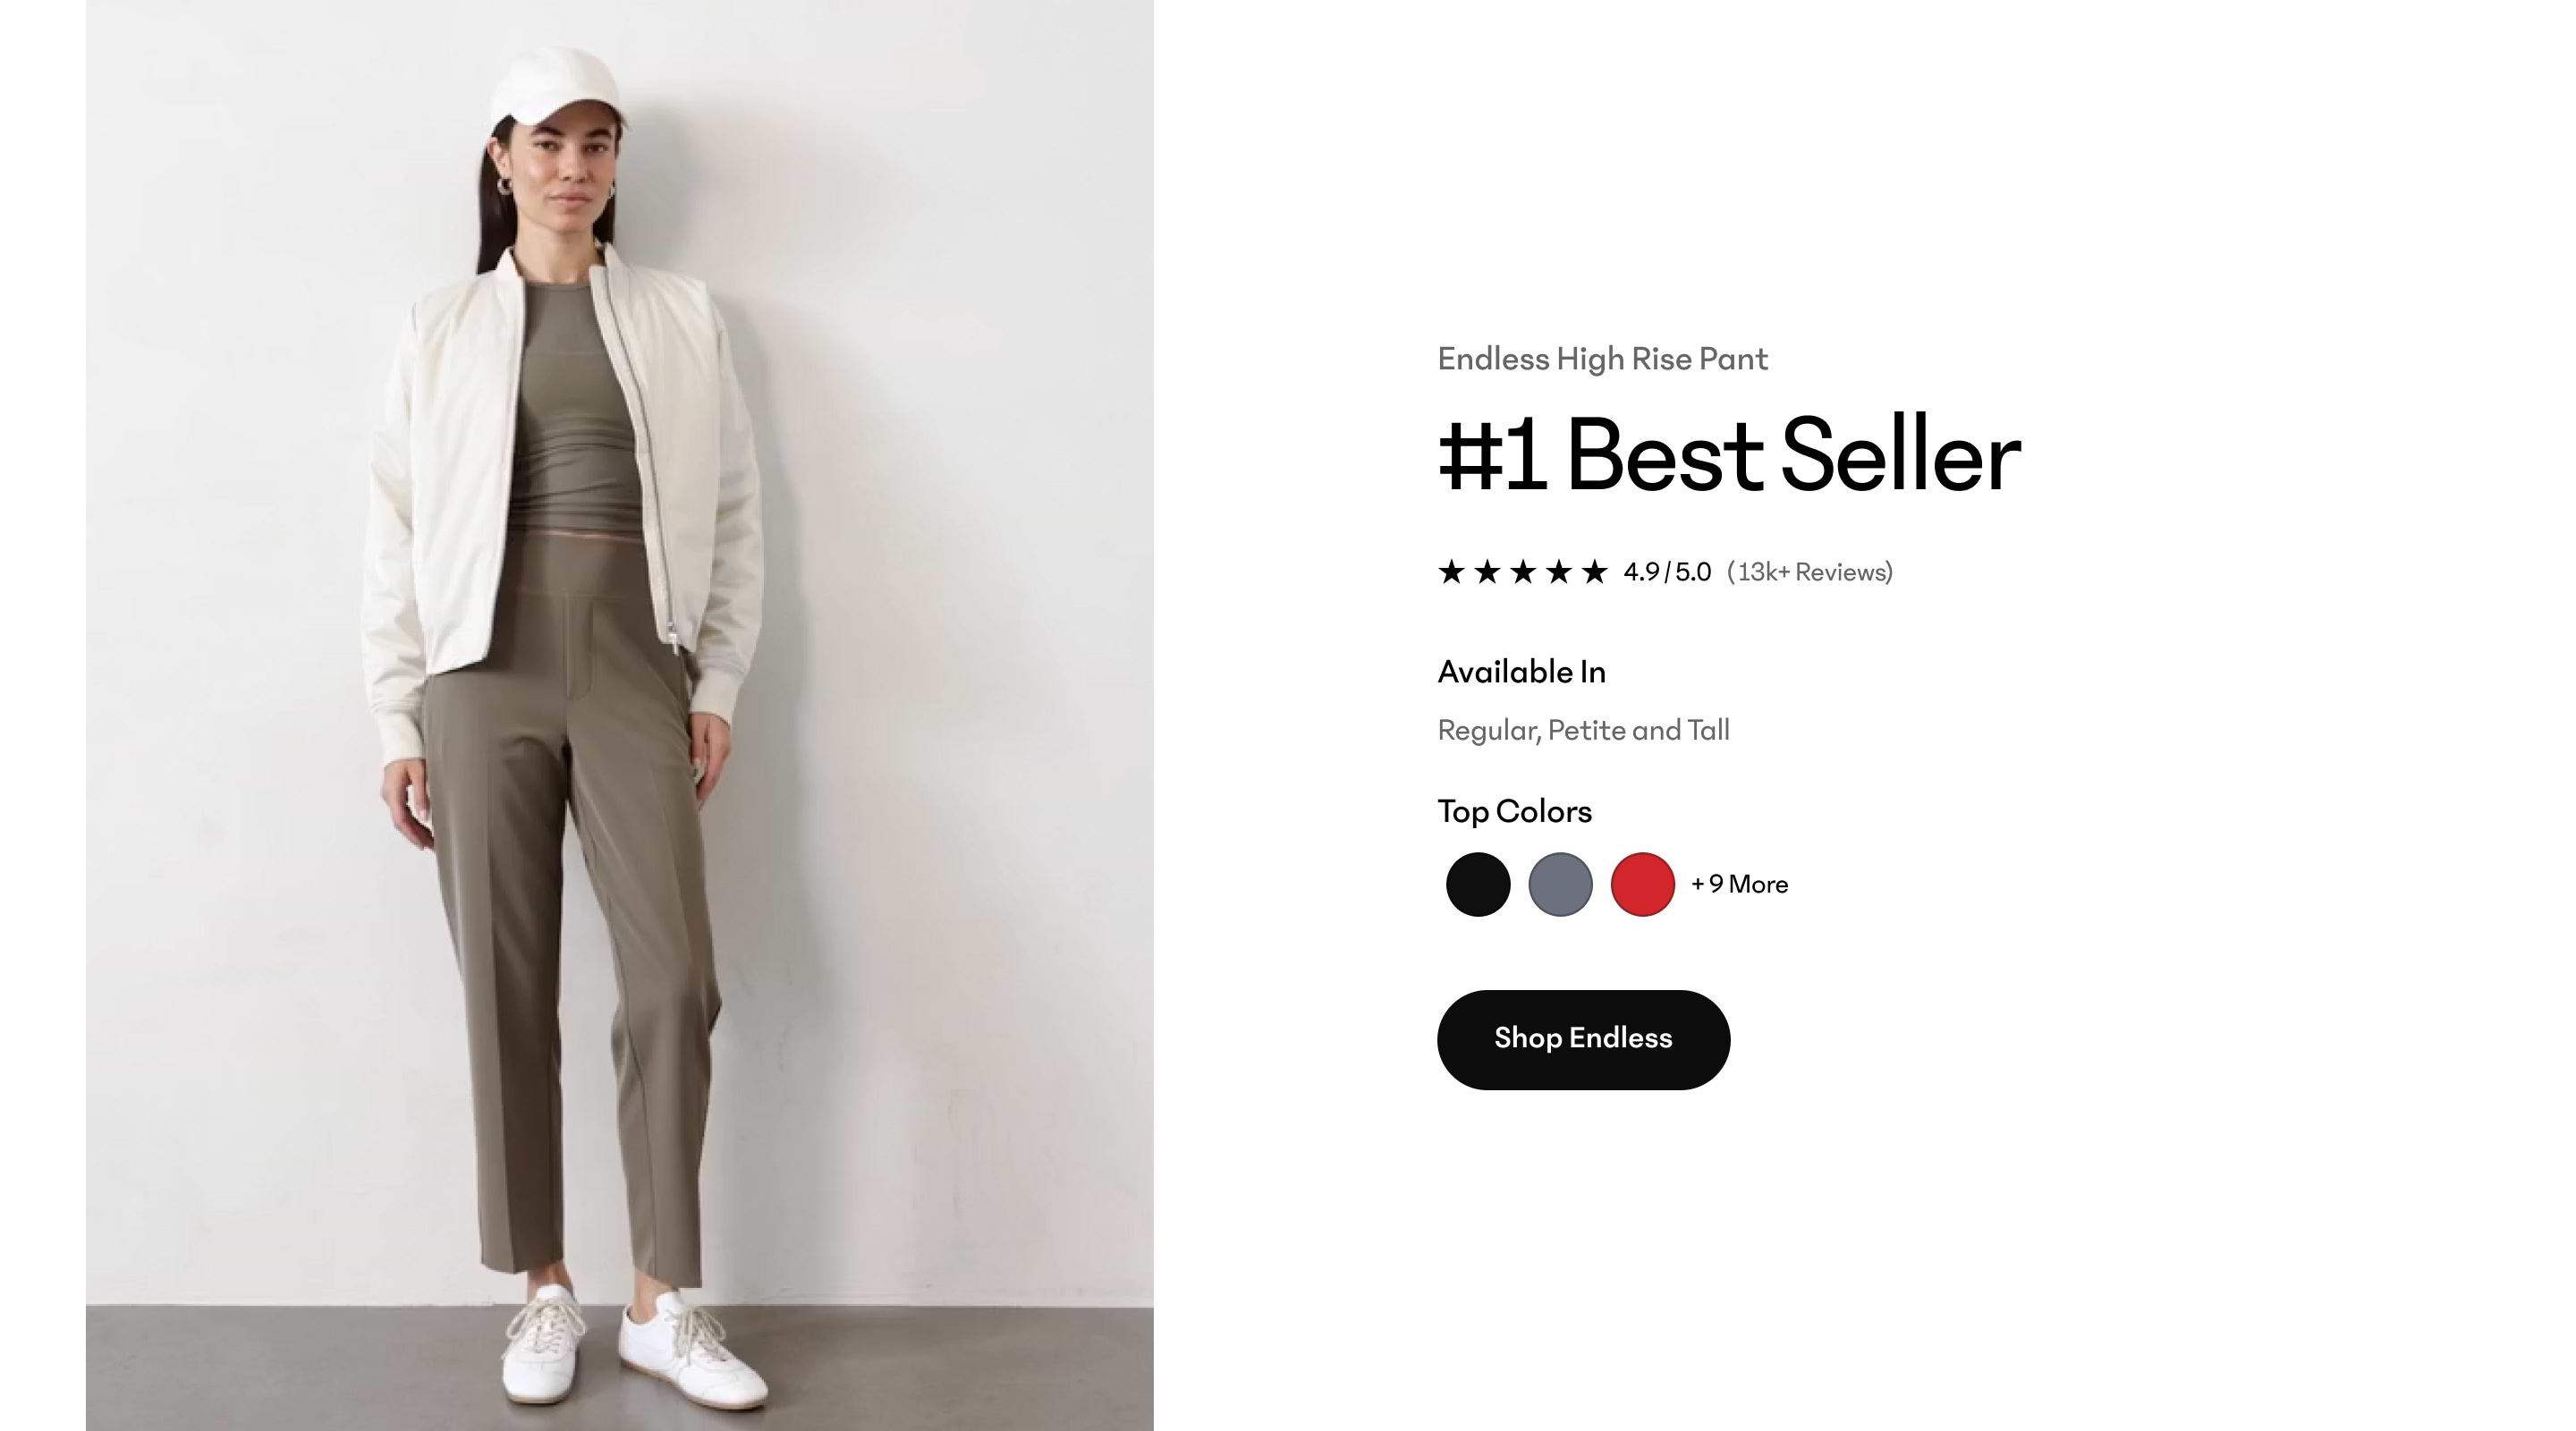The height and width of the screenshot is (1431, 2576).
Task: Select the fifth star next to the score
Action: coord(1597,572)
